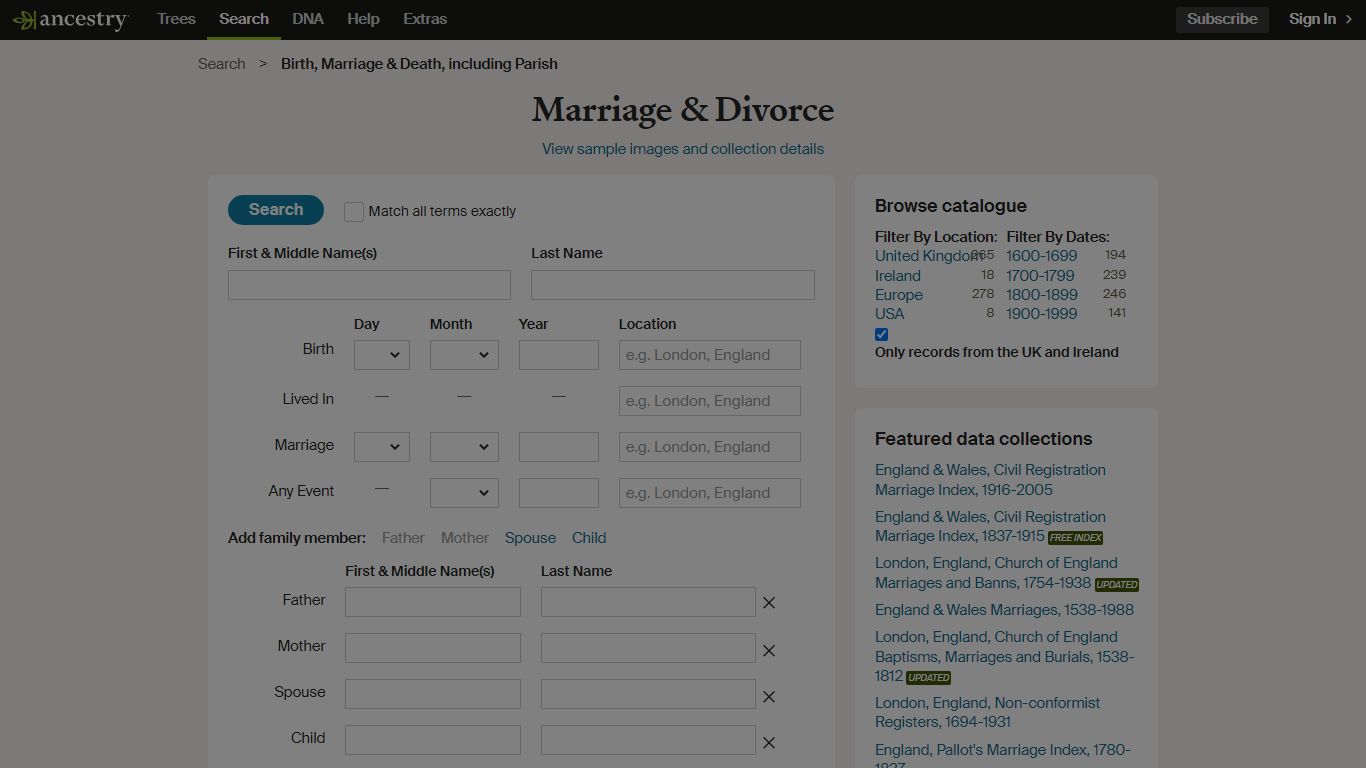
Task: Toggle Match all terms exactly checkbox
Action: click(354, 211)
